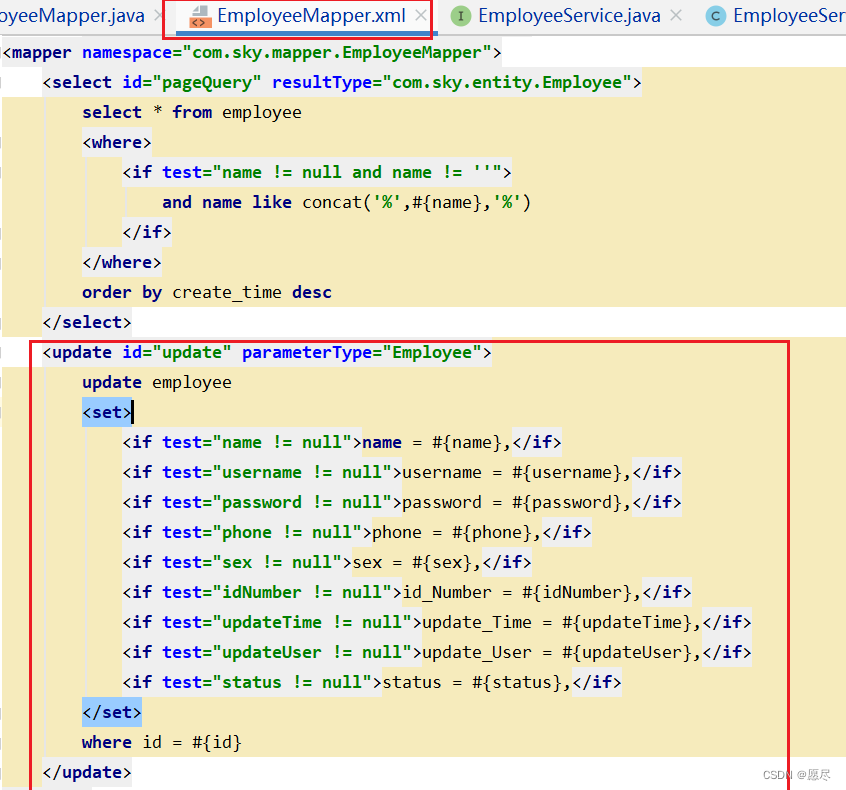Click the mapper namespace declaration line
The width and height of the screenshot is (846, 790).
pos(251,53)
